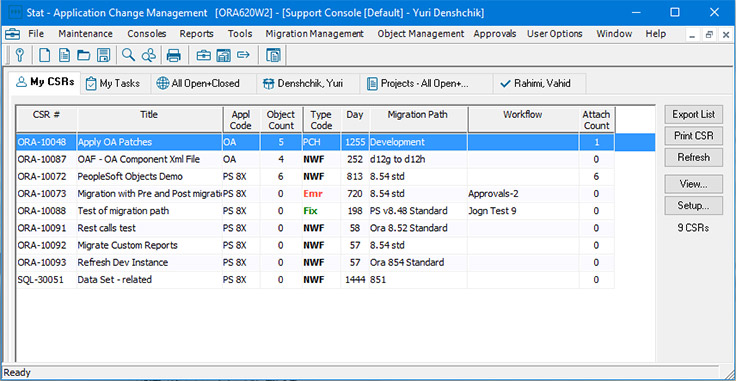Click the key icon in toolbar

click(x=19, y=55)
